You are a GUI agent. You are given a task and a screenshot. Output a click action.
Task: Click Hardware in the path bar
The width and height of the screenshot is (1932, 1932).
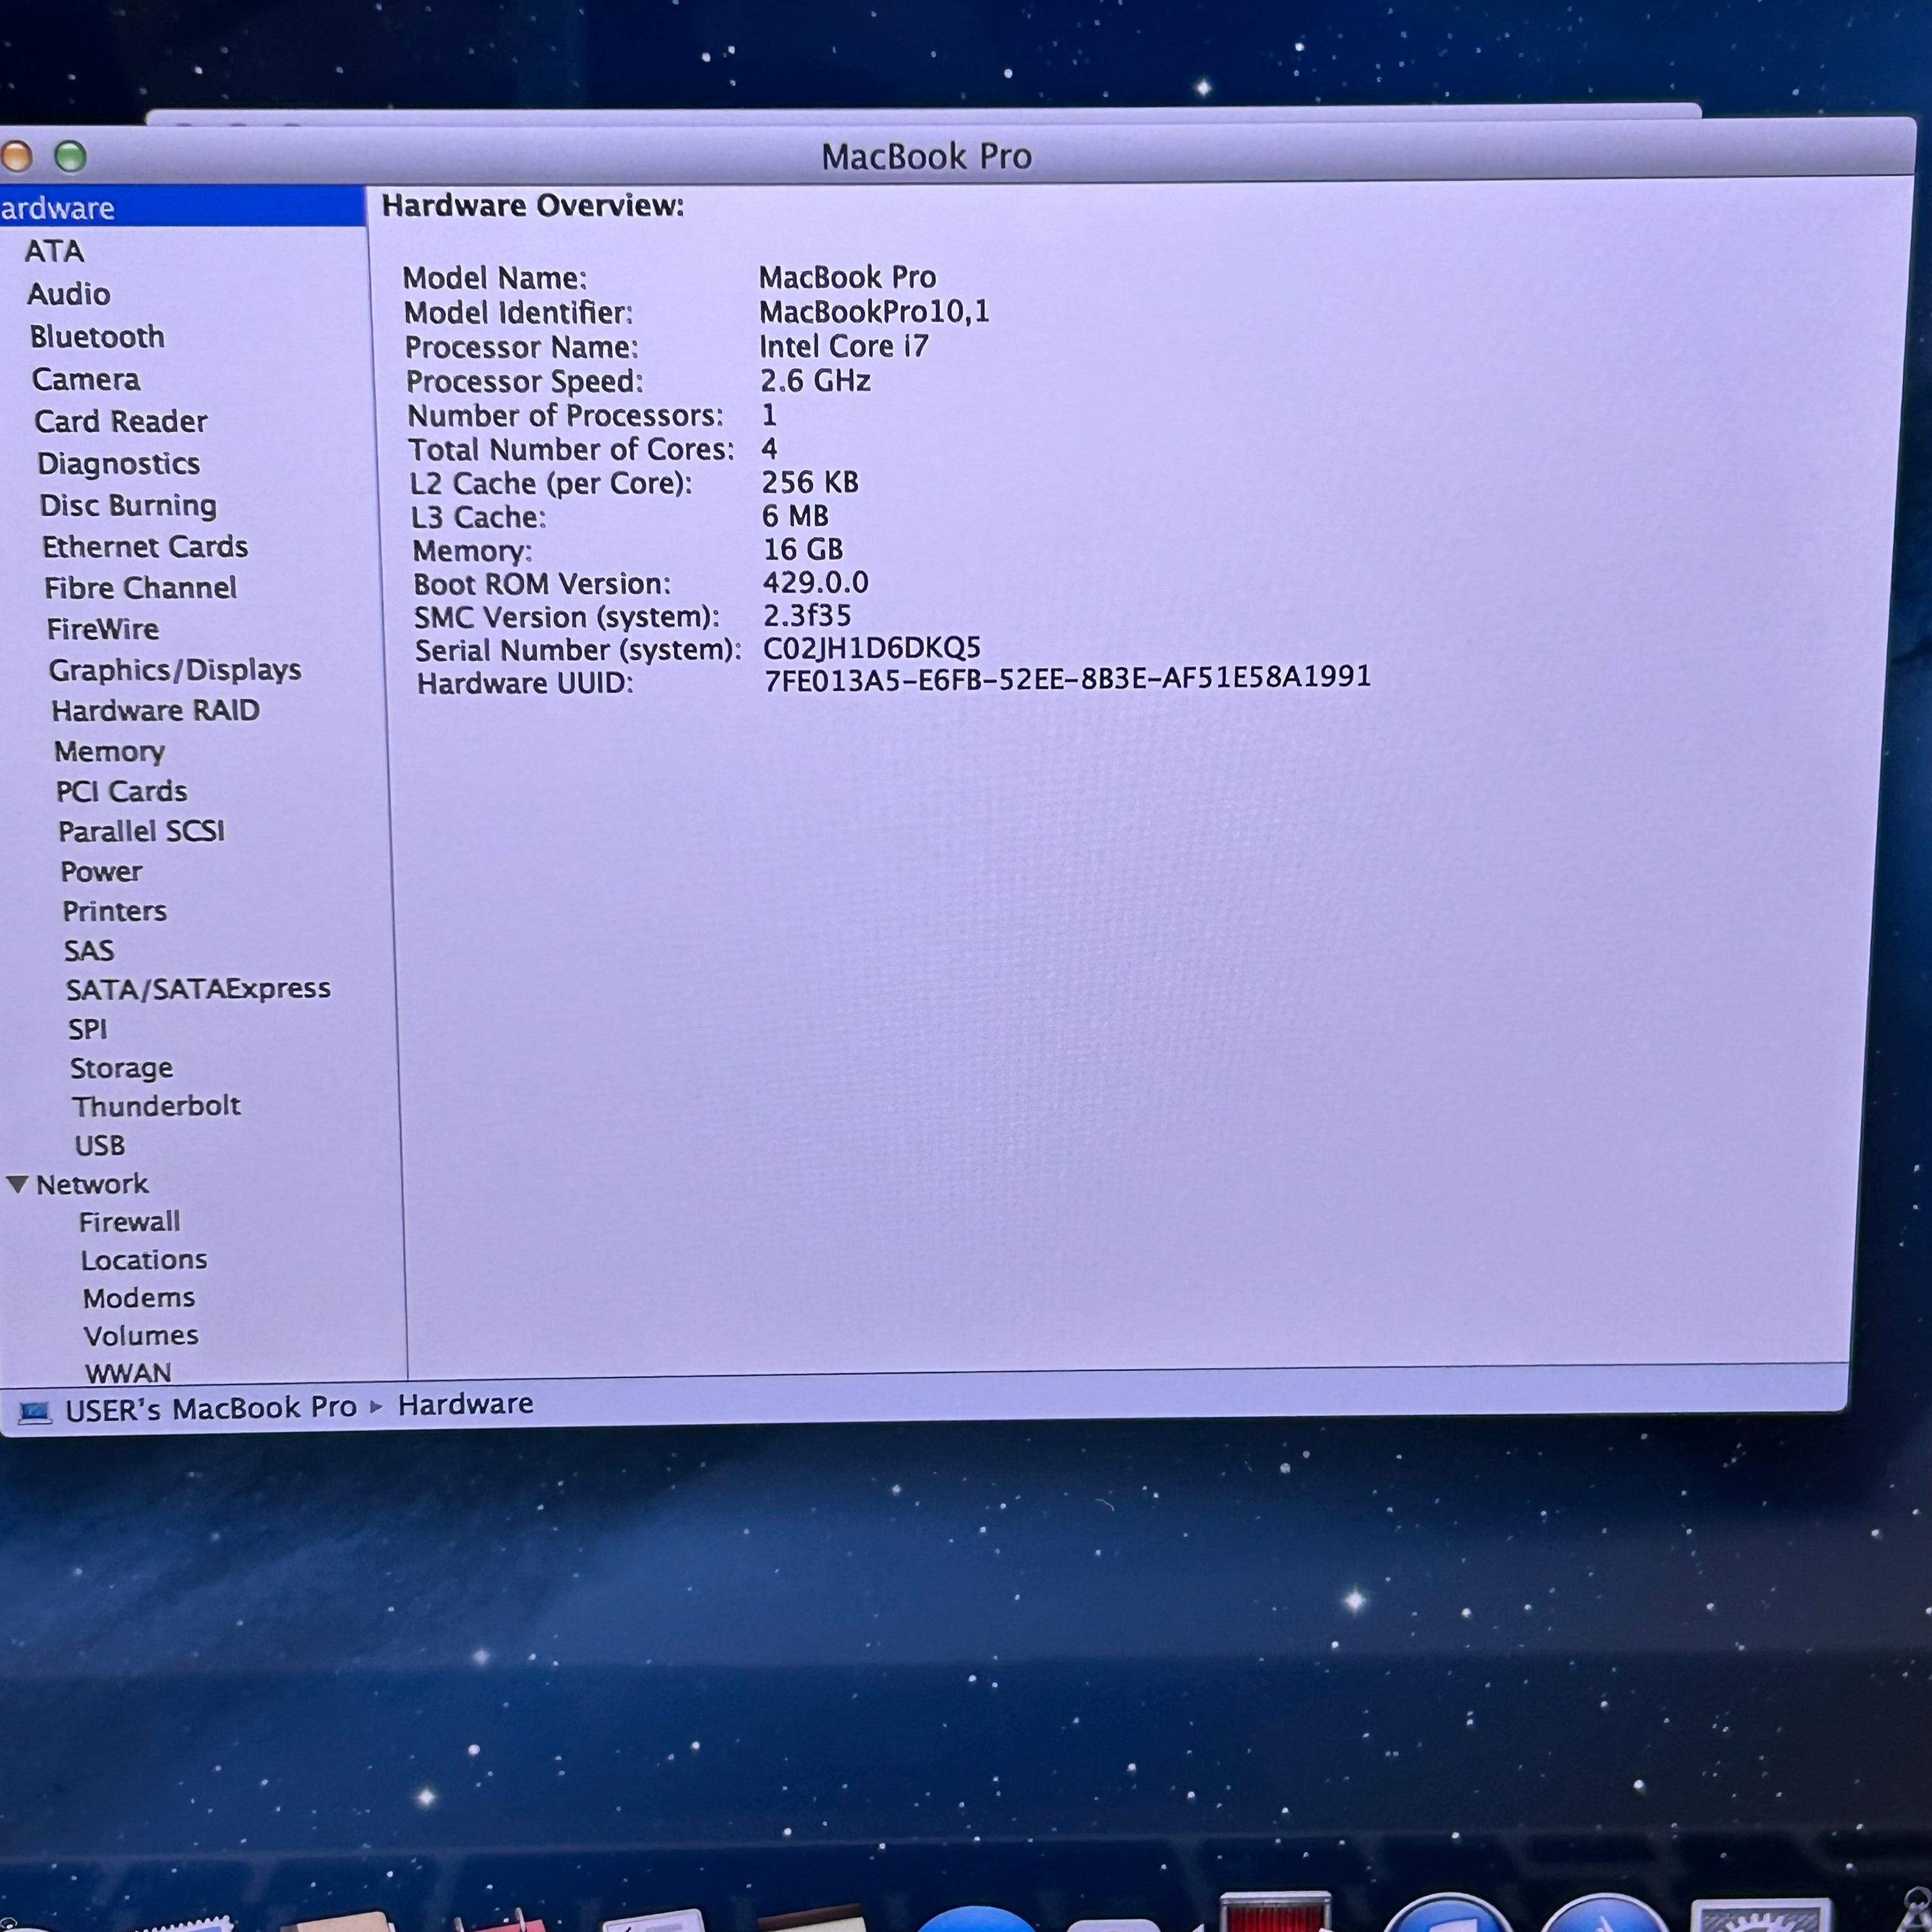(x=465, y=1405)
